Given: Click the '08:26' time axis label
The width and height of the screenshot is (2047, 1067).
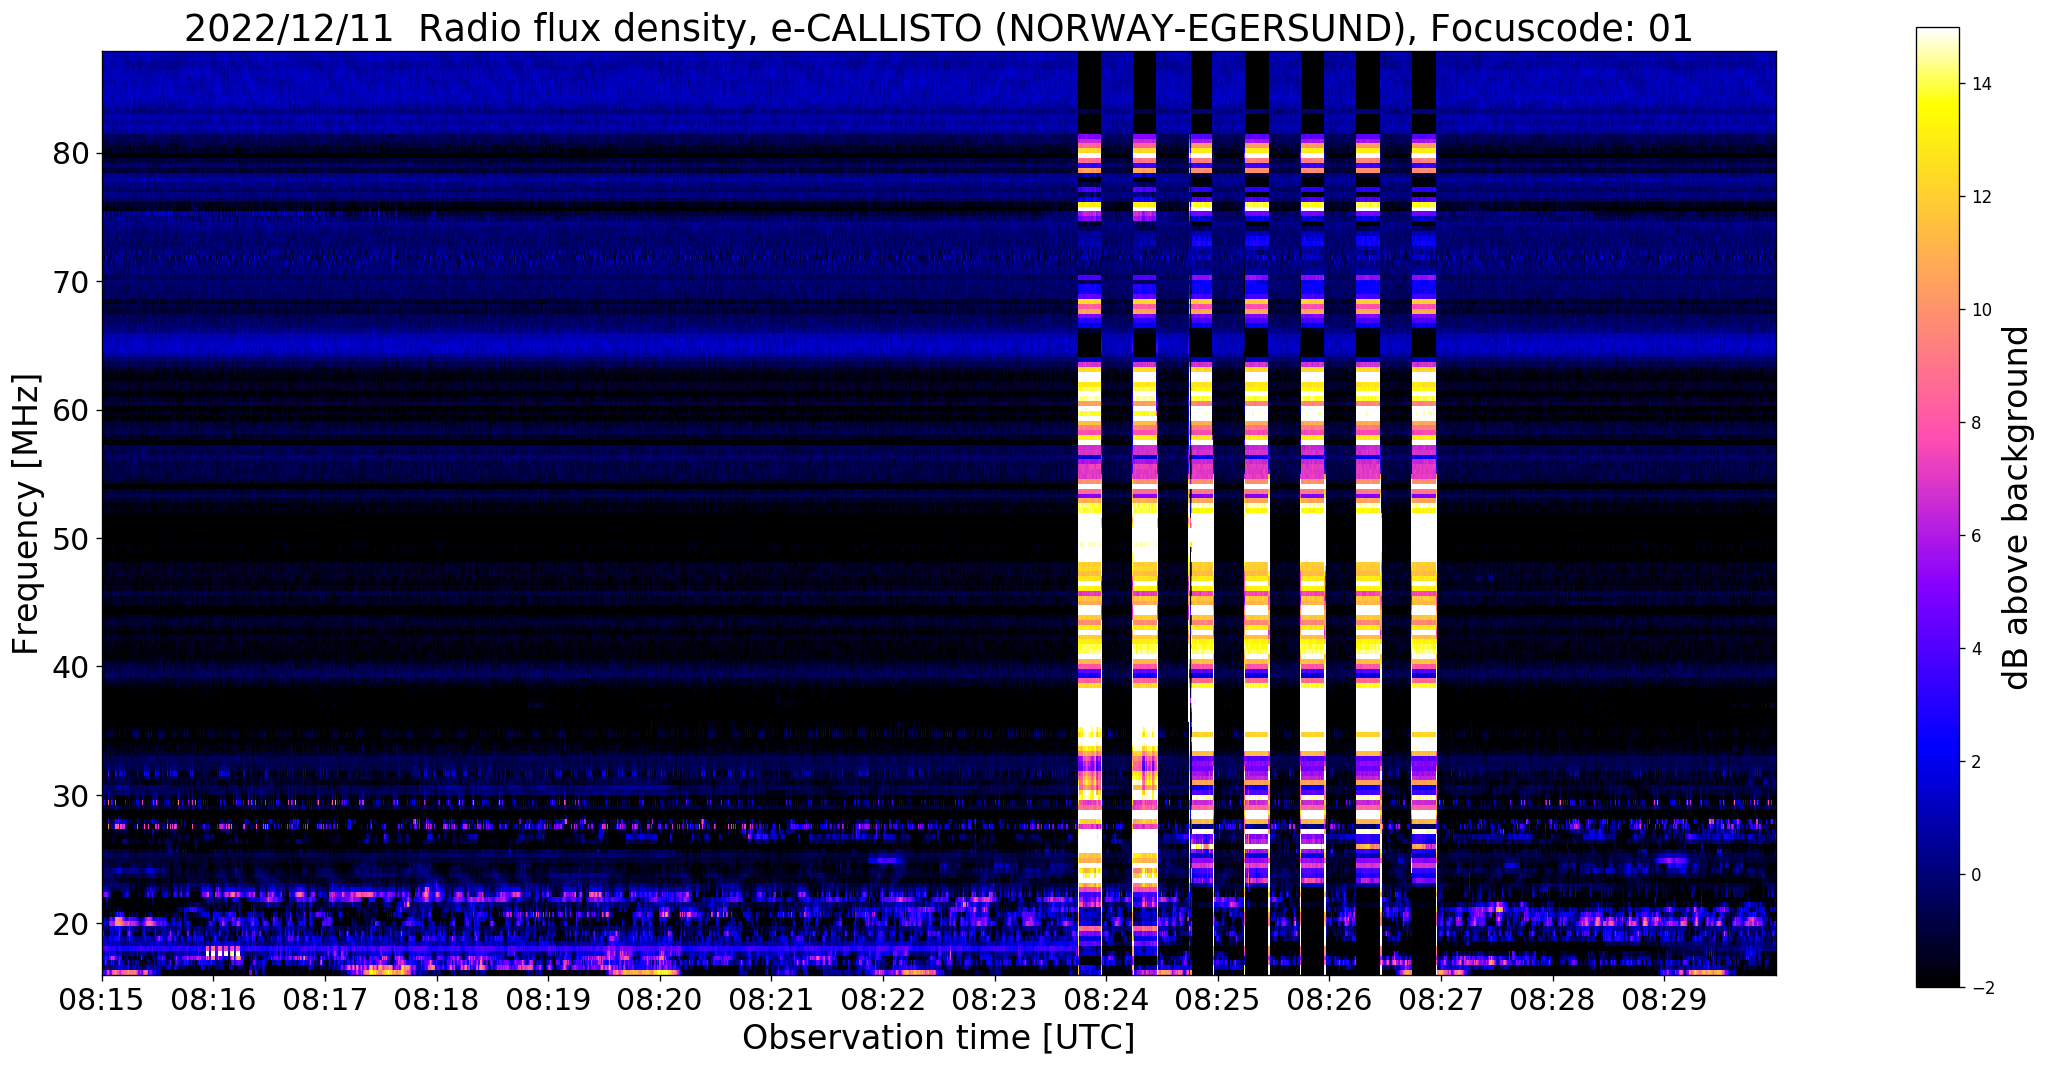Looking at the screenshot, I should point(1329,1000).
